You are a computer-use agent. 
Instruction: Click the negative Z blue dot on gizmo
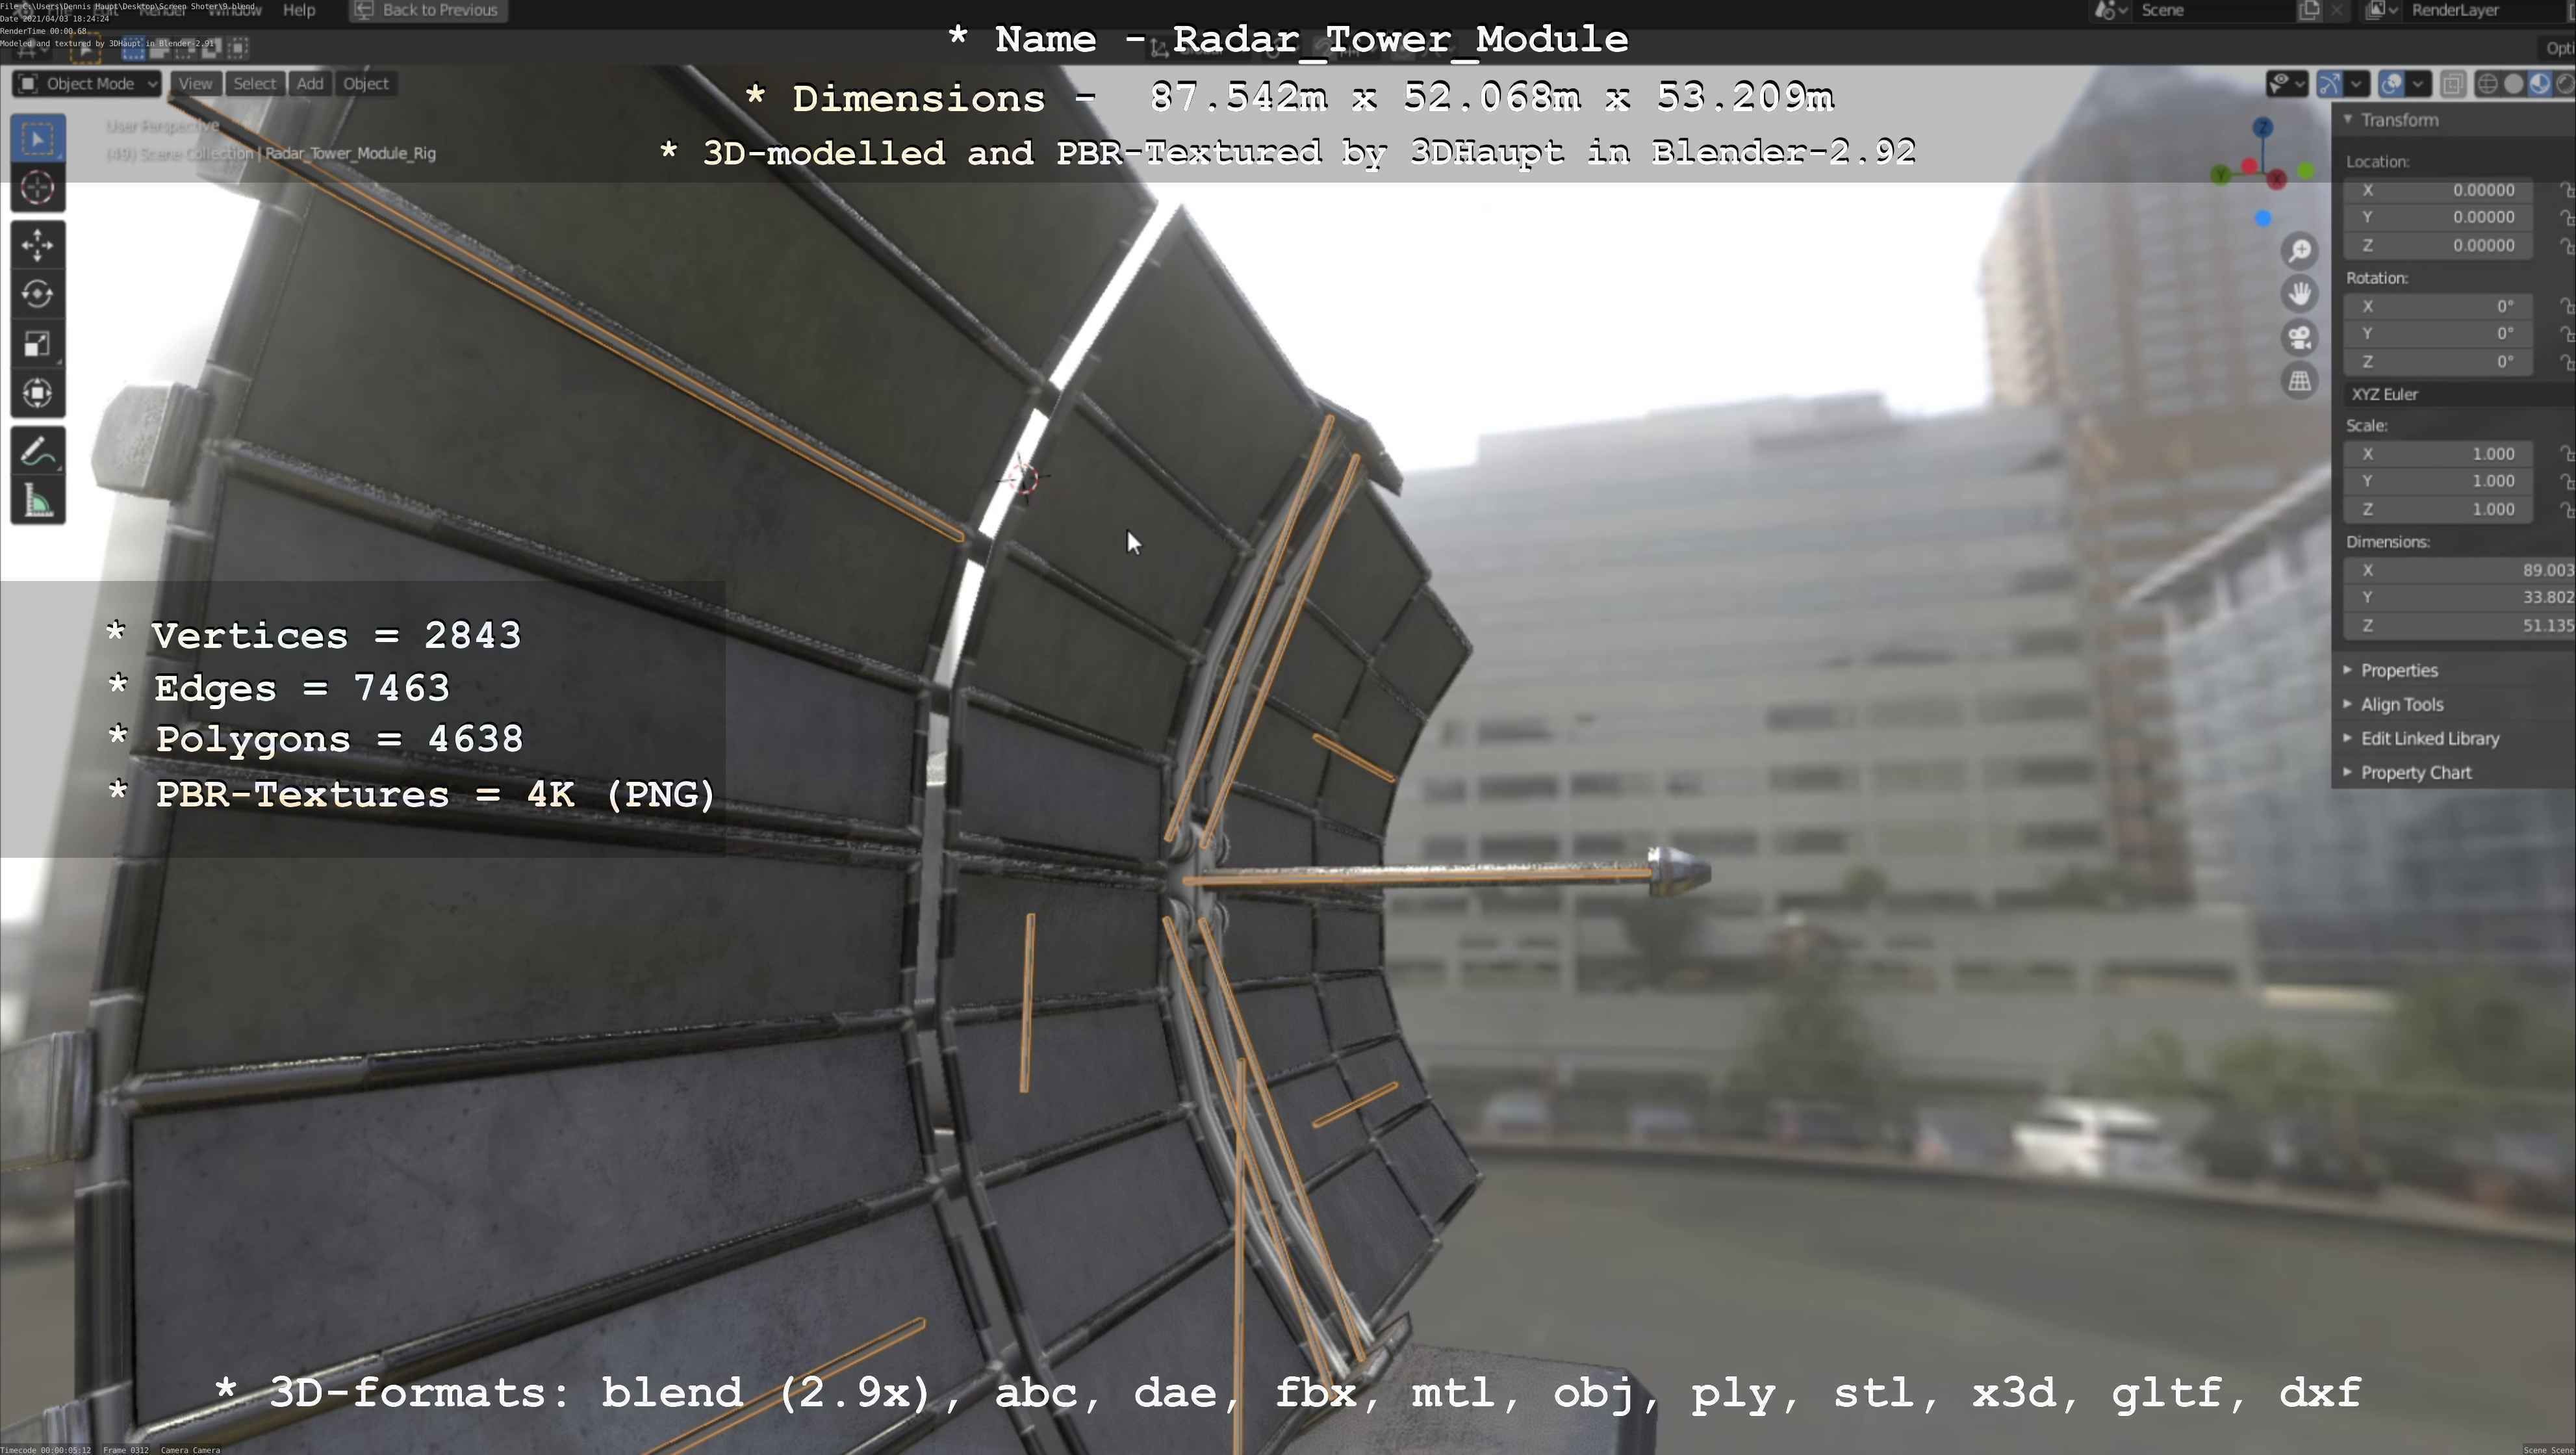point(2263,218)
